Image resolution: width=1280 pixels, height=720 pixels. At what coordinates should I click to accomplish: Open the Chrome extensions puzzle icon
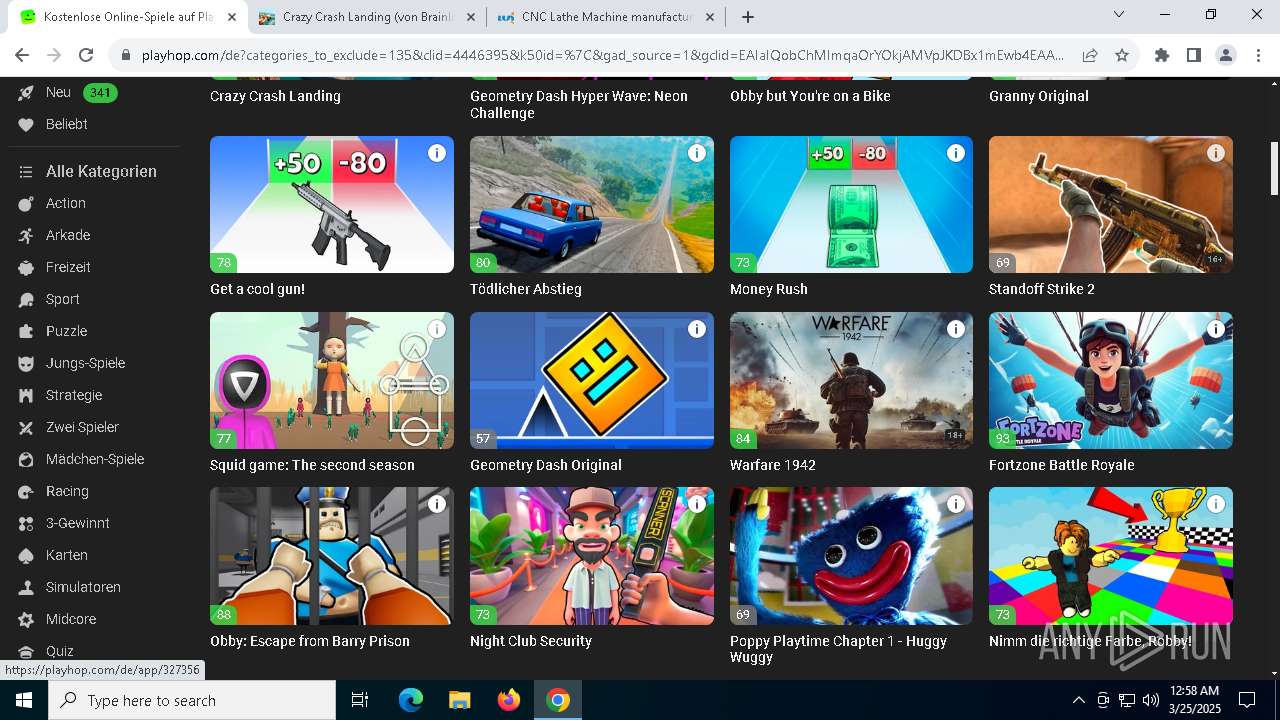[1162, 55]
